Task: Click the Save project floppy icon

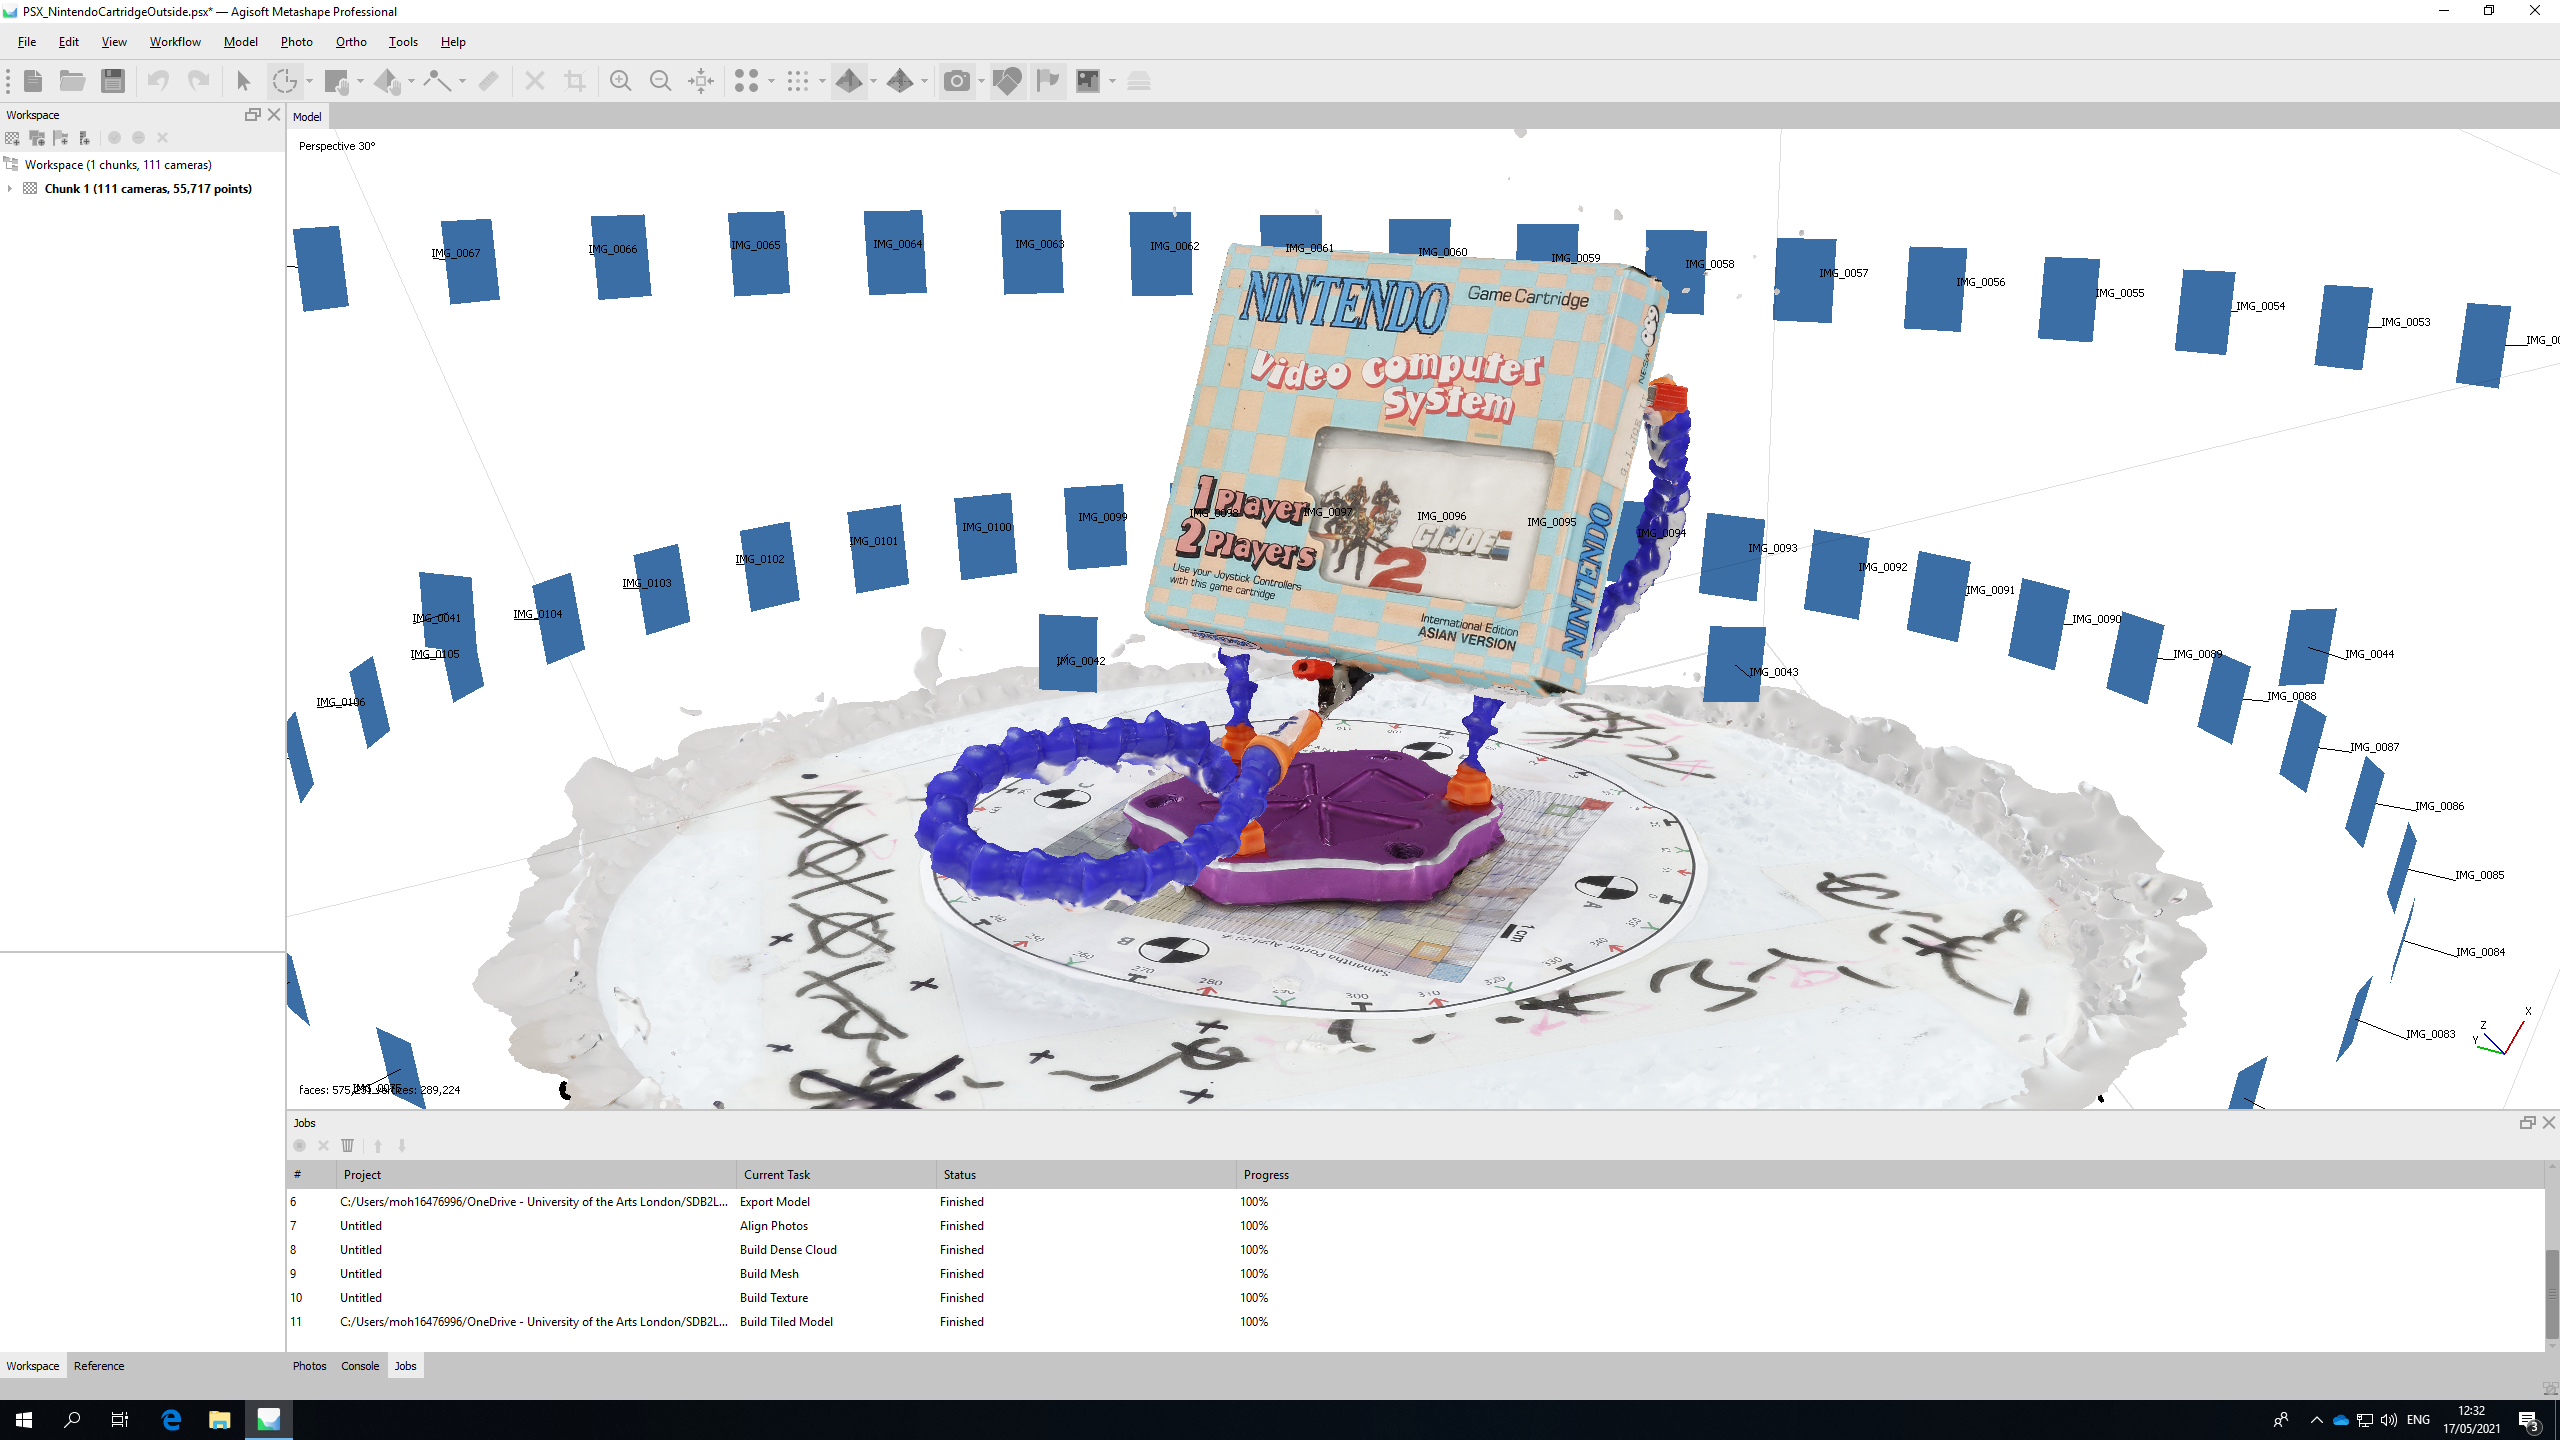Action: [113, 81]
